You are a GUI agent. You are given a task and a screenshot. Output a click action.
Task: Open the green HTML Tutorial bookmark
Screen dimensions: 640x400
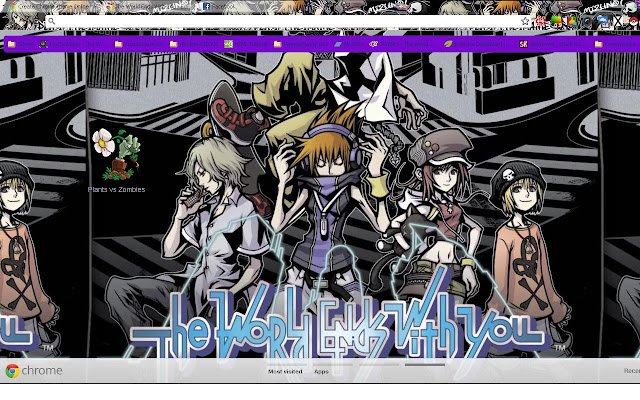coord(245,44)
